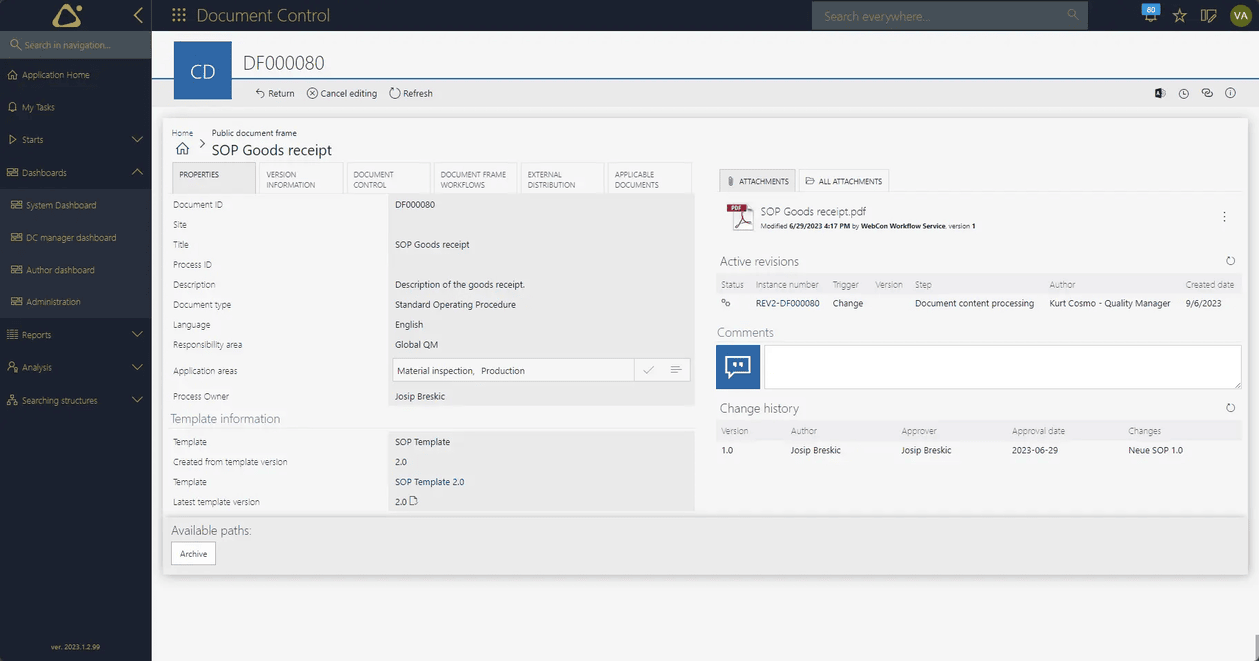Open the history clock icon
The image size is (1259, 661).
1183,93
